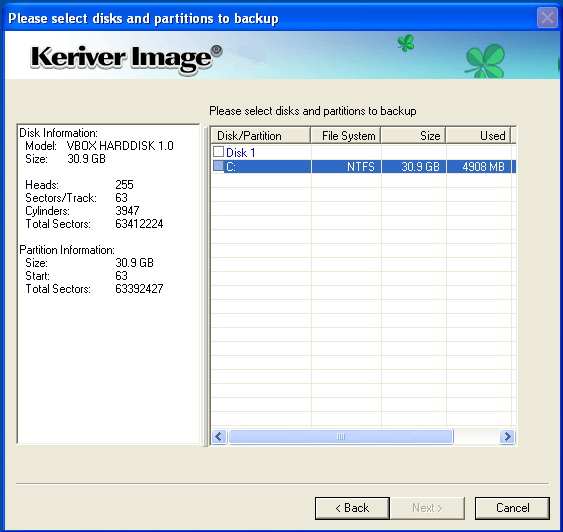
Task: Click the Next button
Action: [x=427, y=508]
